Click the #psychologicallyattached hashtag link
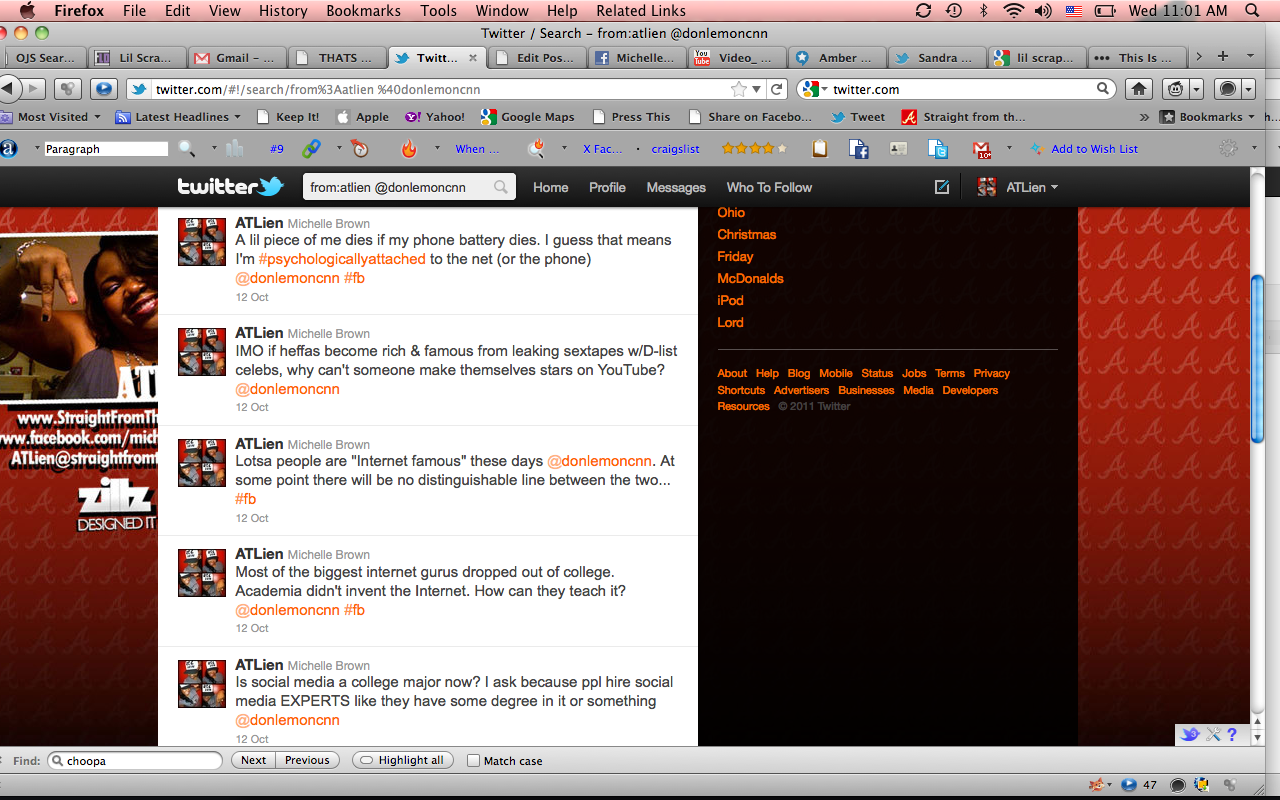The height and width of the screenshot is (800, 1280). point(342,259)
